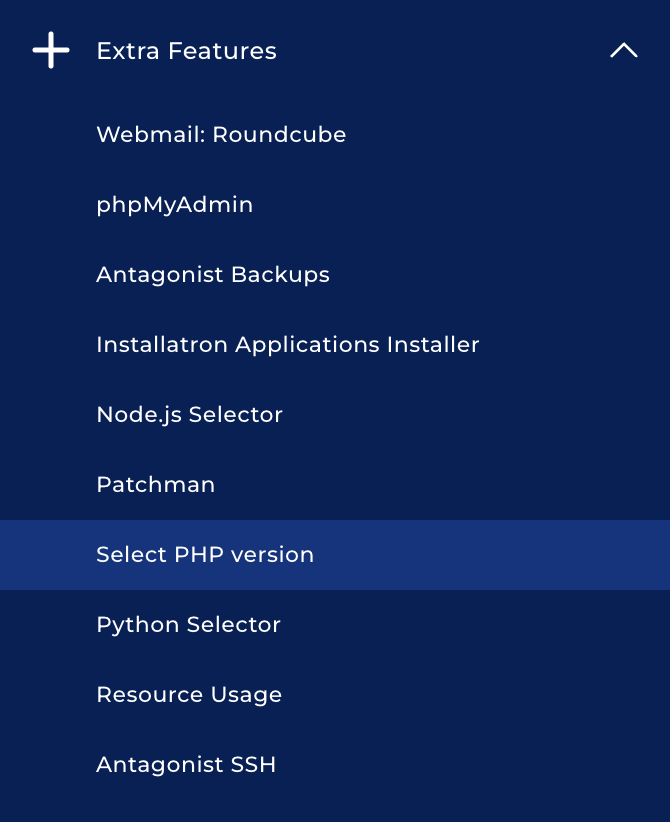
Task: Click the plus icon beside Extra Features
Action: pos(50,50)
